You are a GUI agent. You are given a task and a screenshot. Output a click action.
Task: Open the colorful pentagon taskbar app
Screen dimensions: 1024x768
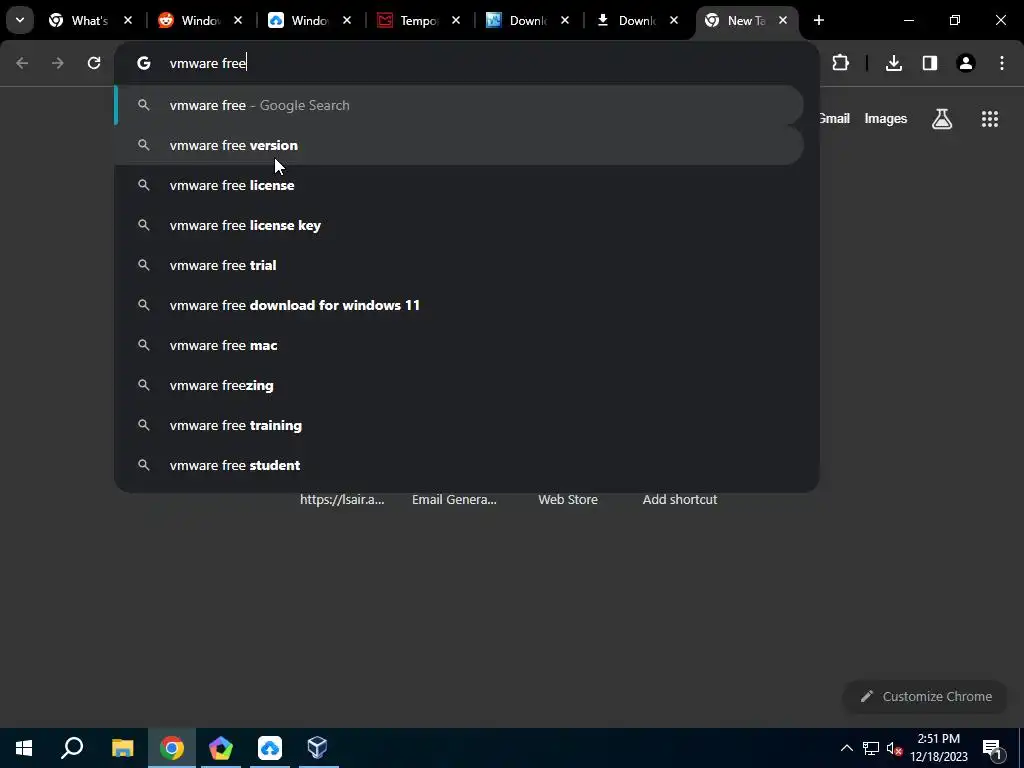(x=221, y=748)
